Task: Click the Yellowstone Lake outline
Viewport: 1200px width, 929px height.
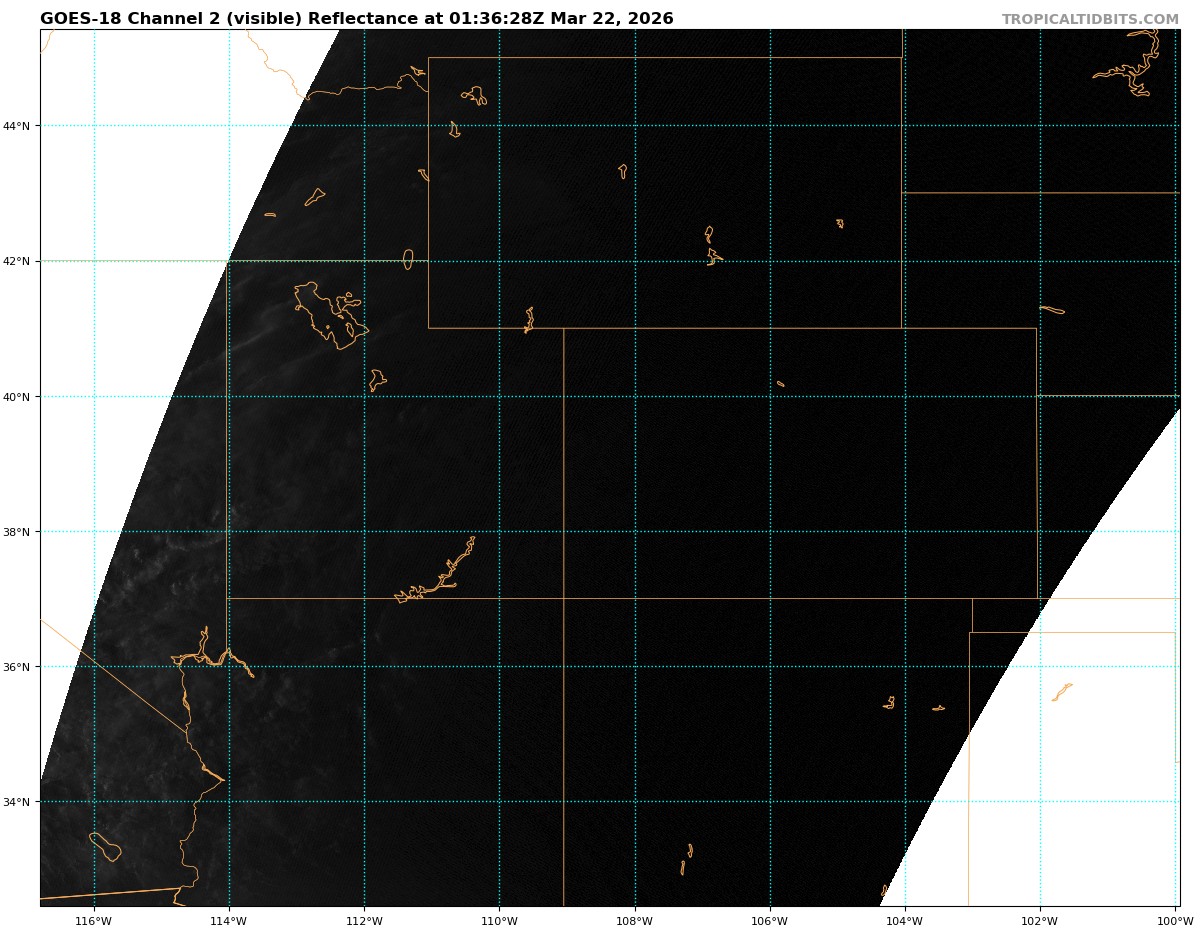Action: pyautogui.click(x=476, y=95)
